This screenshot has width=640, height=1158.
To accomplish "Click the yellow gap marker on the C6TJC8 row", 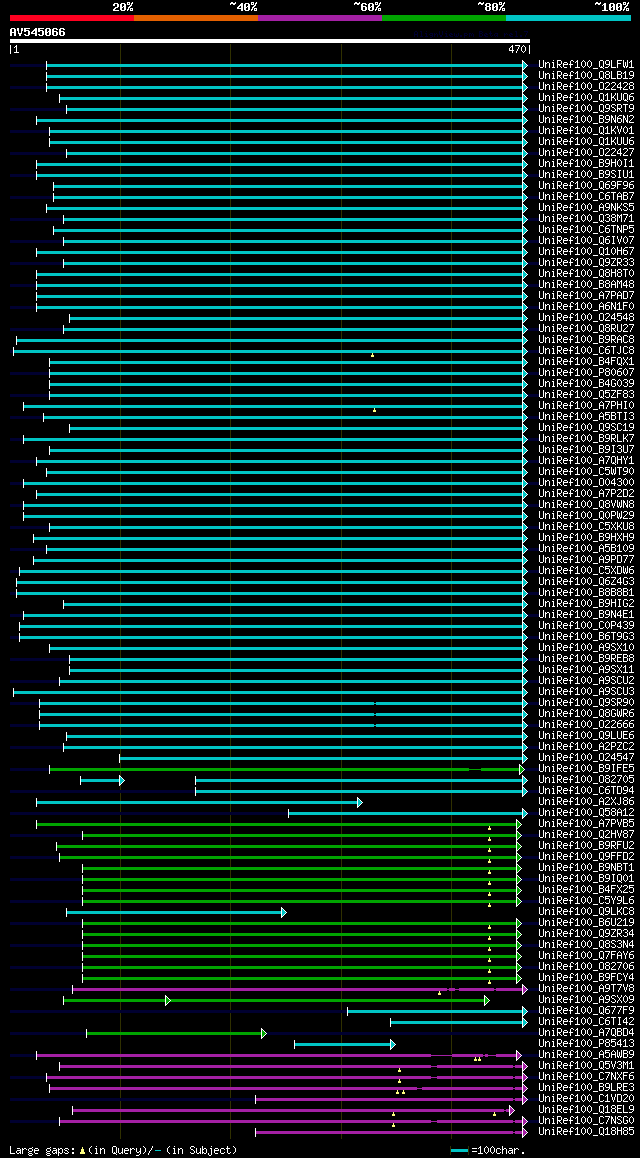I will pos(373,354).
